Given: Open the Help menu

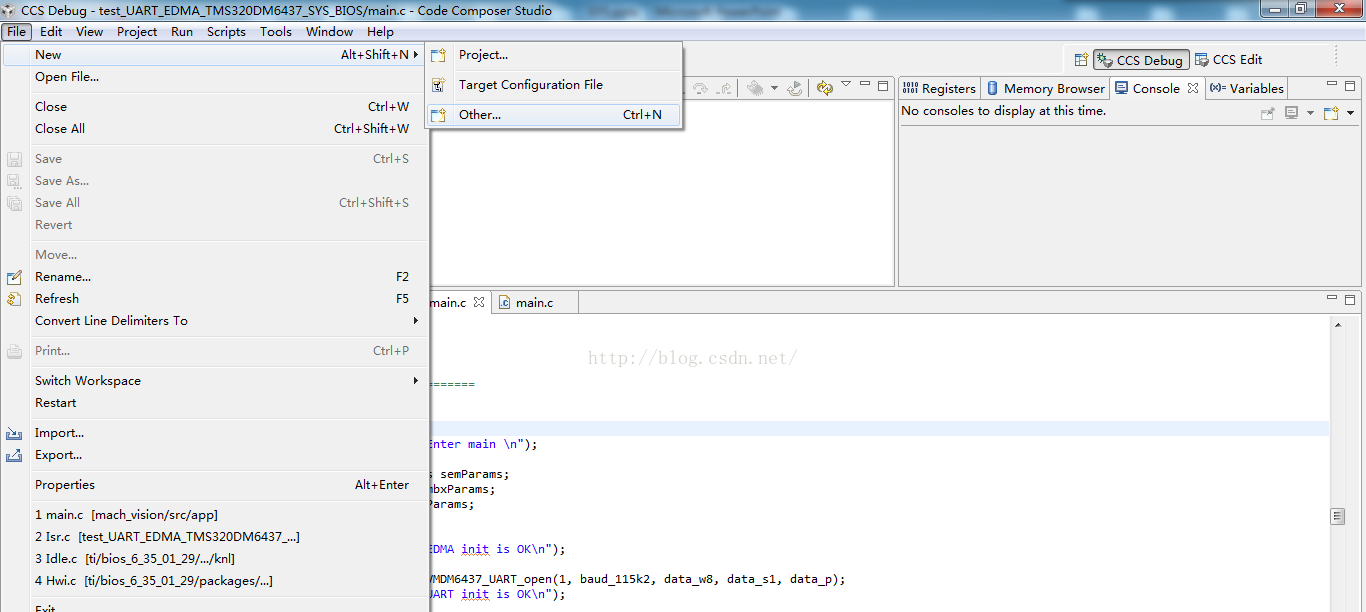Looking at the screenshot, I should [380, 31].
